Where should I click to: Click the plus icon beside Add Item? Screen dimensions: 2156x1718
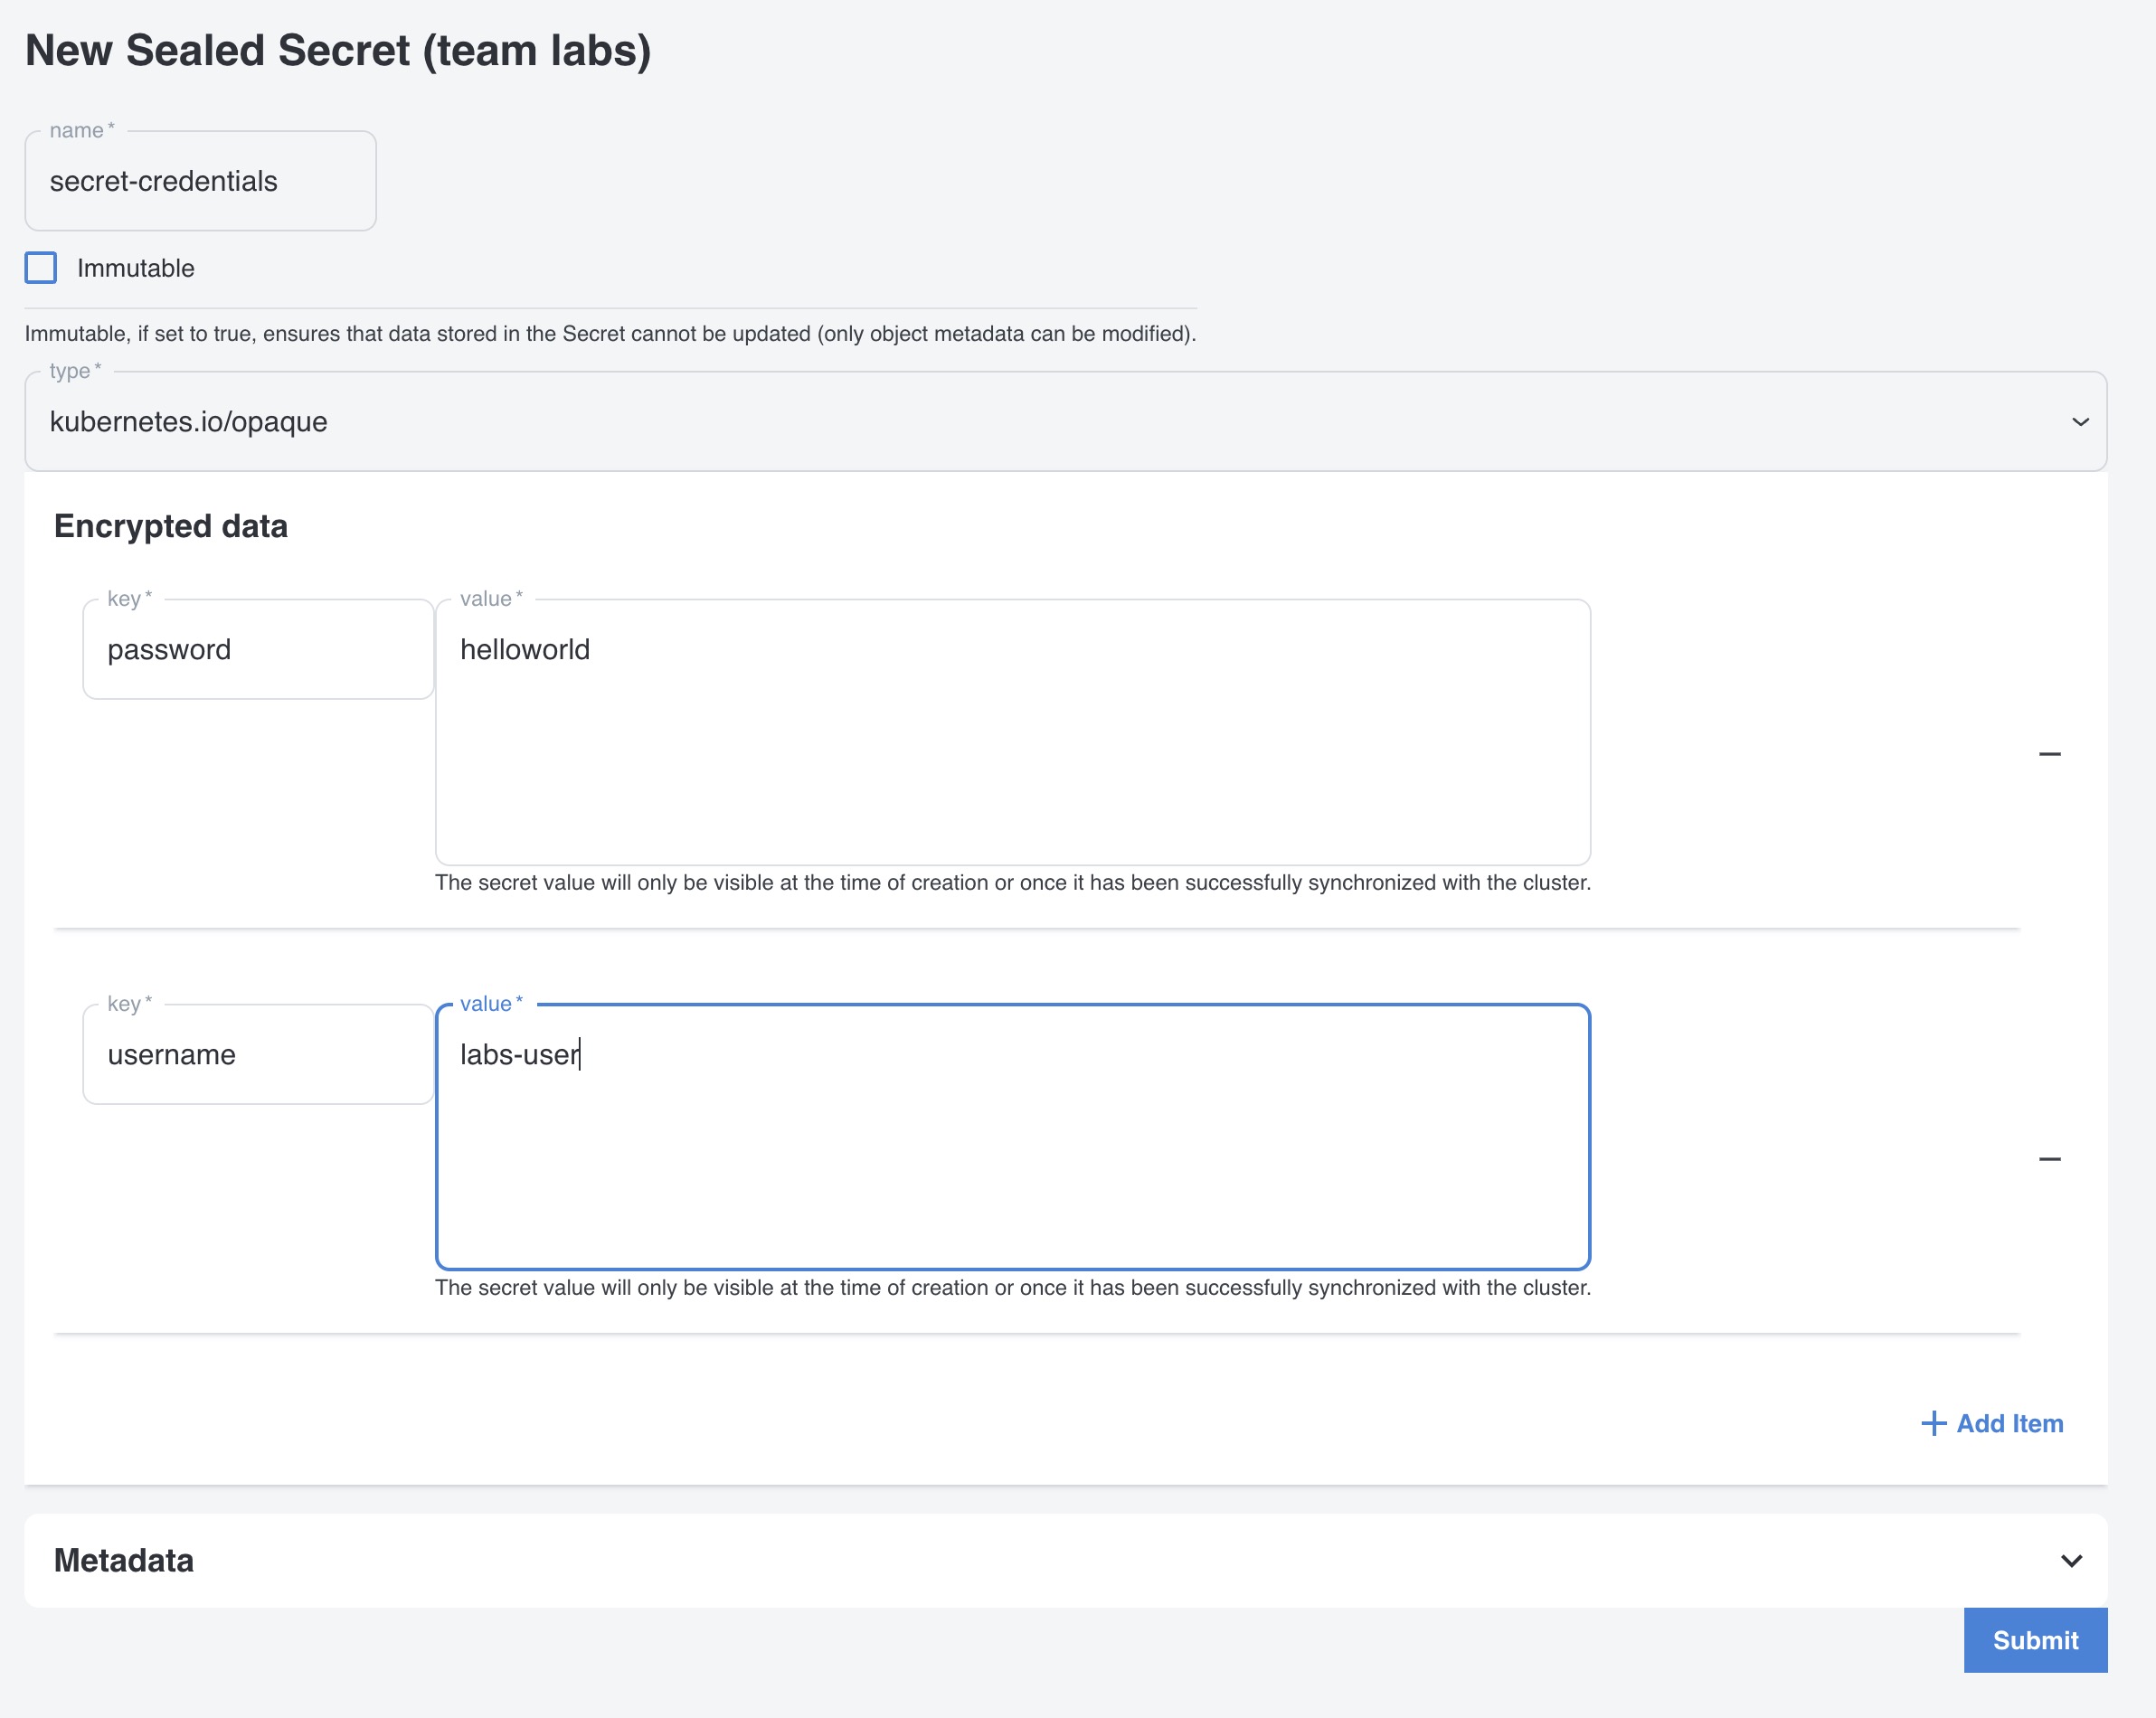(1933, 1423)
